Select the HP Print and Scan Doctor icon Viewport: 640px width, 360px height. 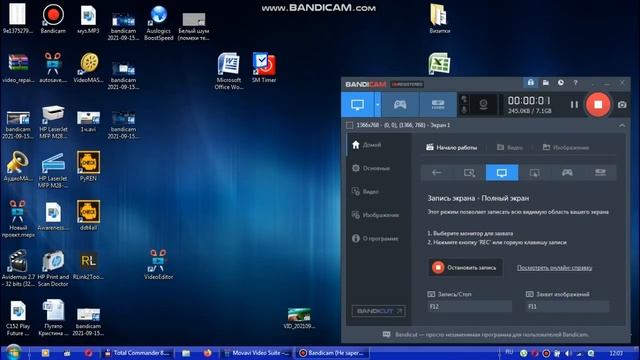(53, 268)
